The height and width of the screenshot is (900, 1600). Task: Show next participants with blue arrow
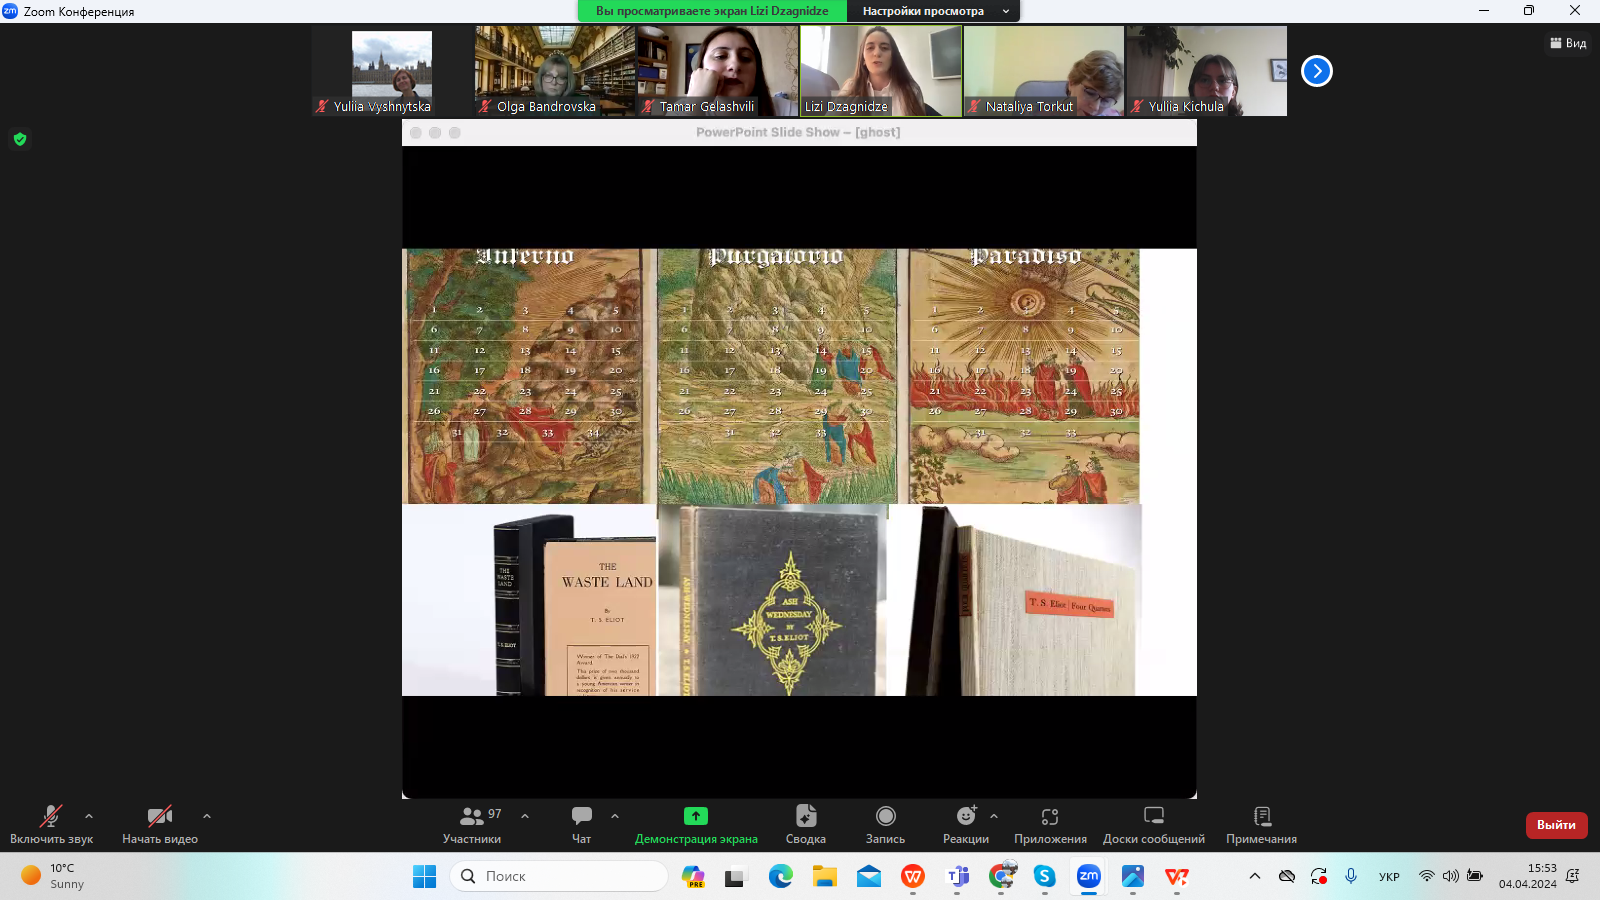[1317, 71]
